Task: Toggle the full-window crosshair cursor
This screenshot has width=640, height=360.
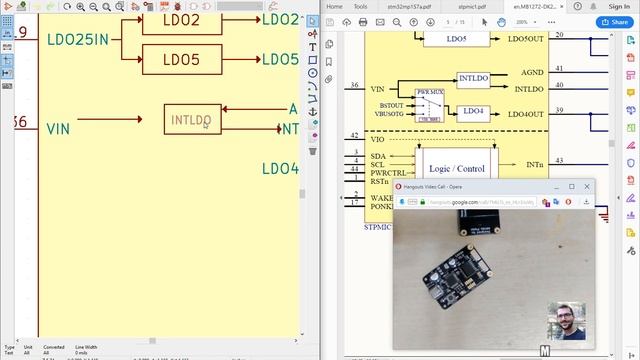Action: 7,60
